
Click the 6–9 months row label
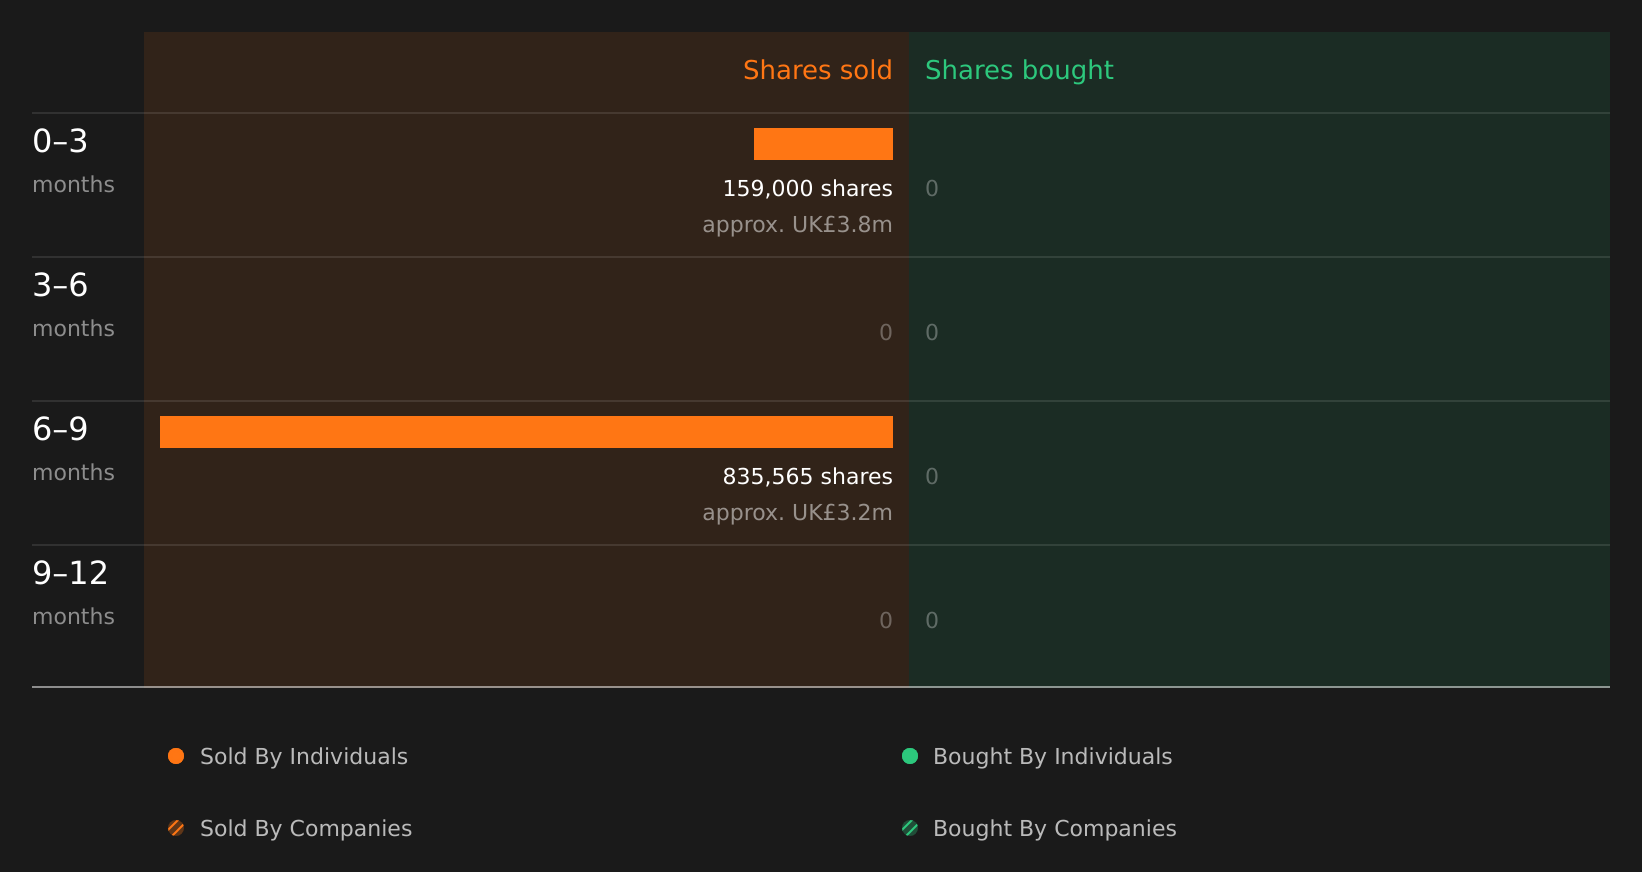73,449
